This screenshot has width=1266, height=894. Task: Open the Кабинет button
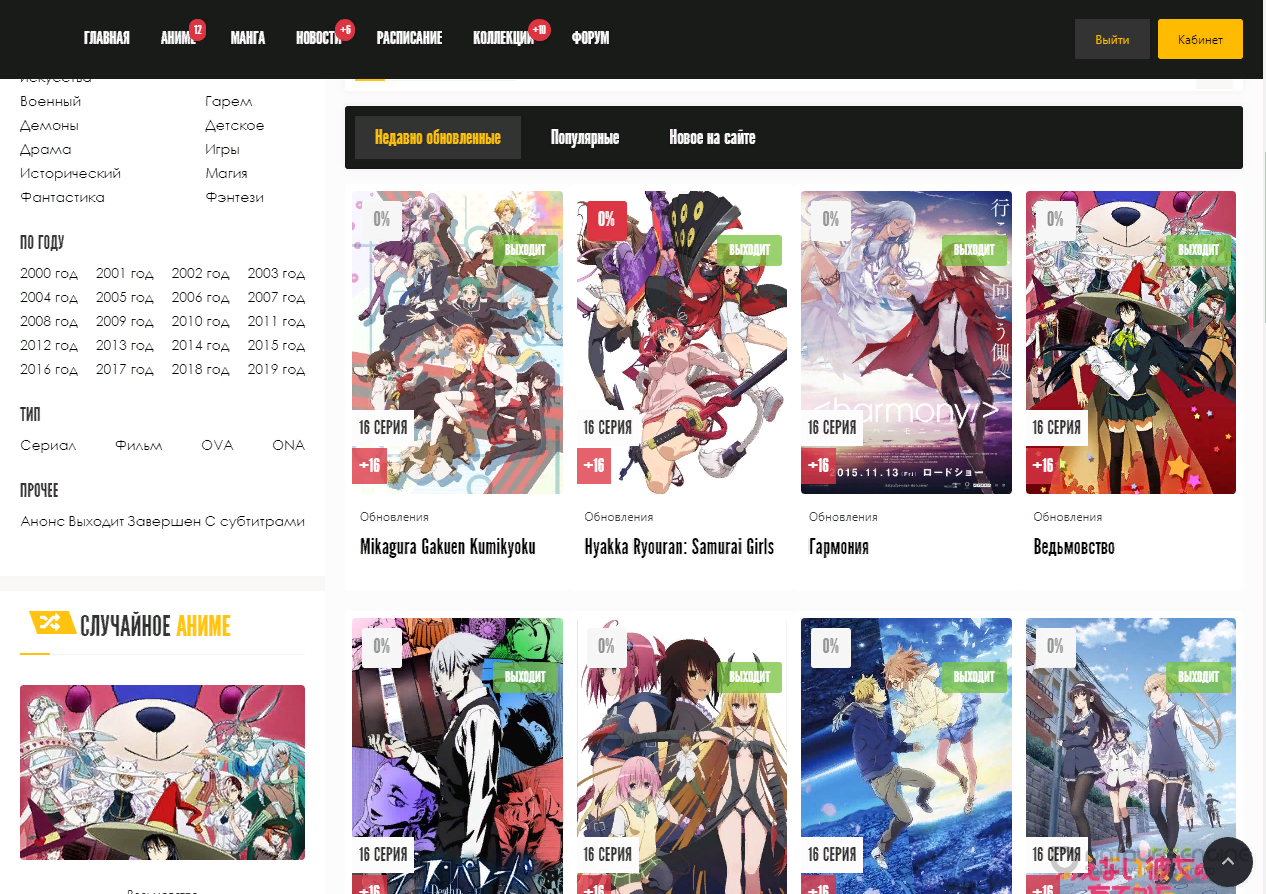(1200, 39)
